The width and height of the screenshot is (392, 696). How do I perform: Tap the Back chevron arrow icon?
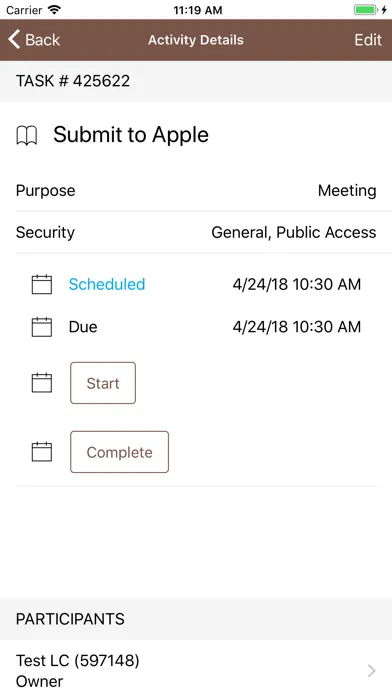[x=14, y=40]
